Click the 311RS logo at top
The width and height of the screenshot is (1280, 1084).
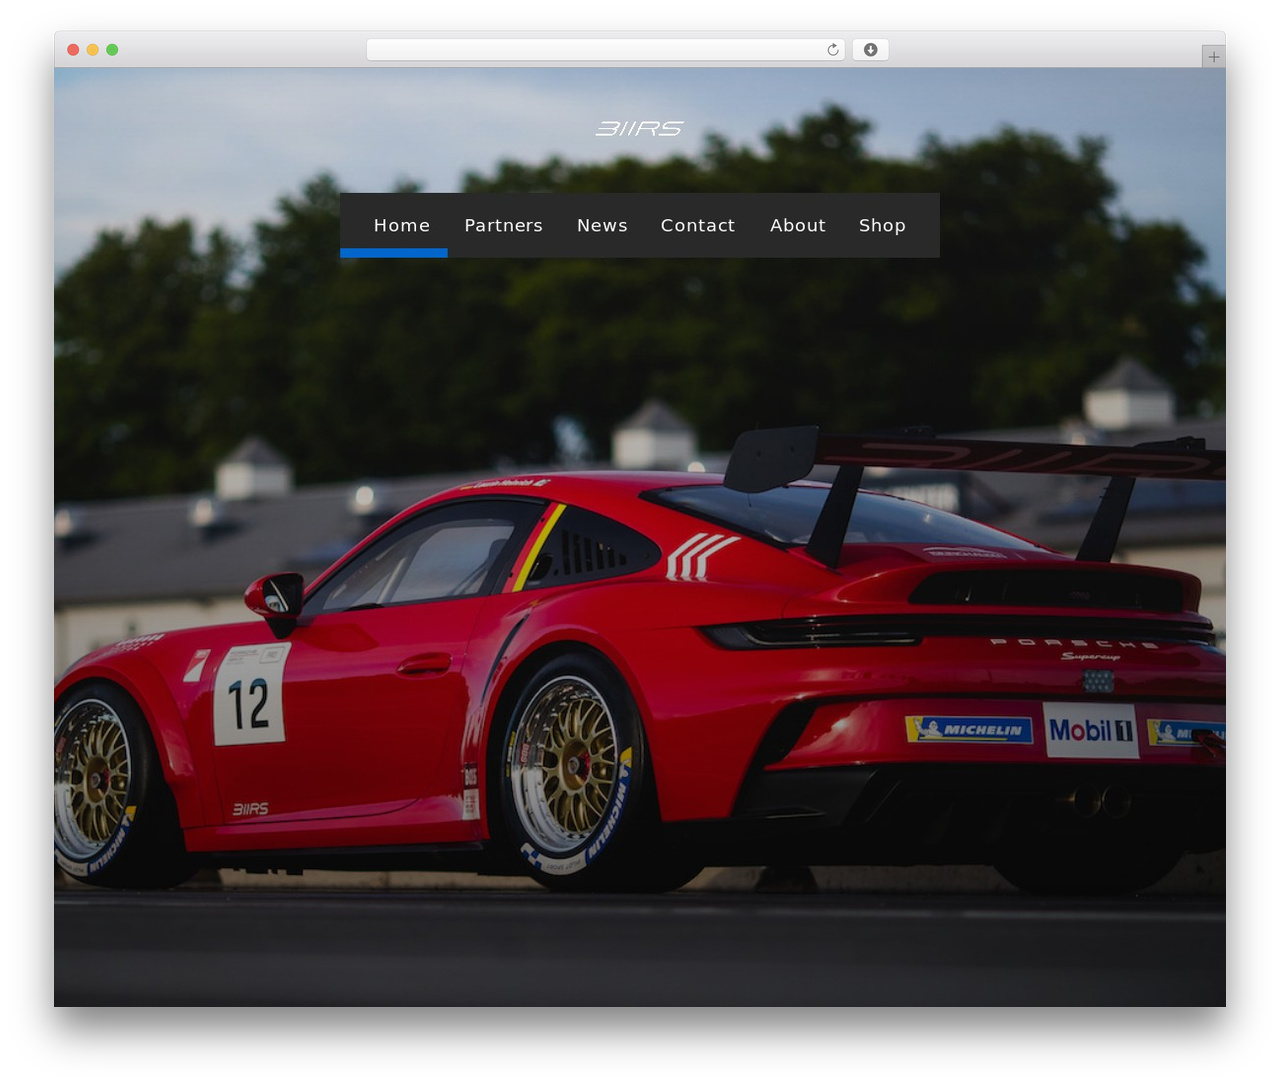(x=639, y=128)
